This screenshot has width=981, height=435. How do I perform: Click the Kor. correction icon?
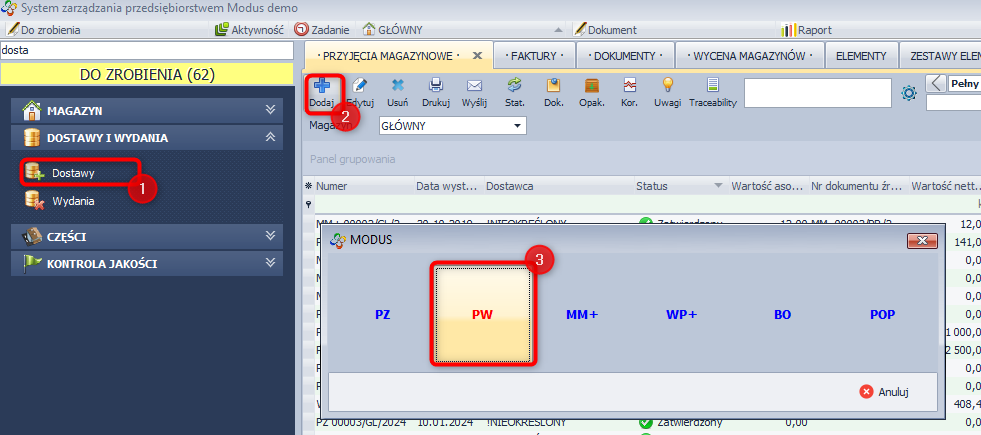pyautogui.click(x=629, y=86)
